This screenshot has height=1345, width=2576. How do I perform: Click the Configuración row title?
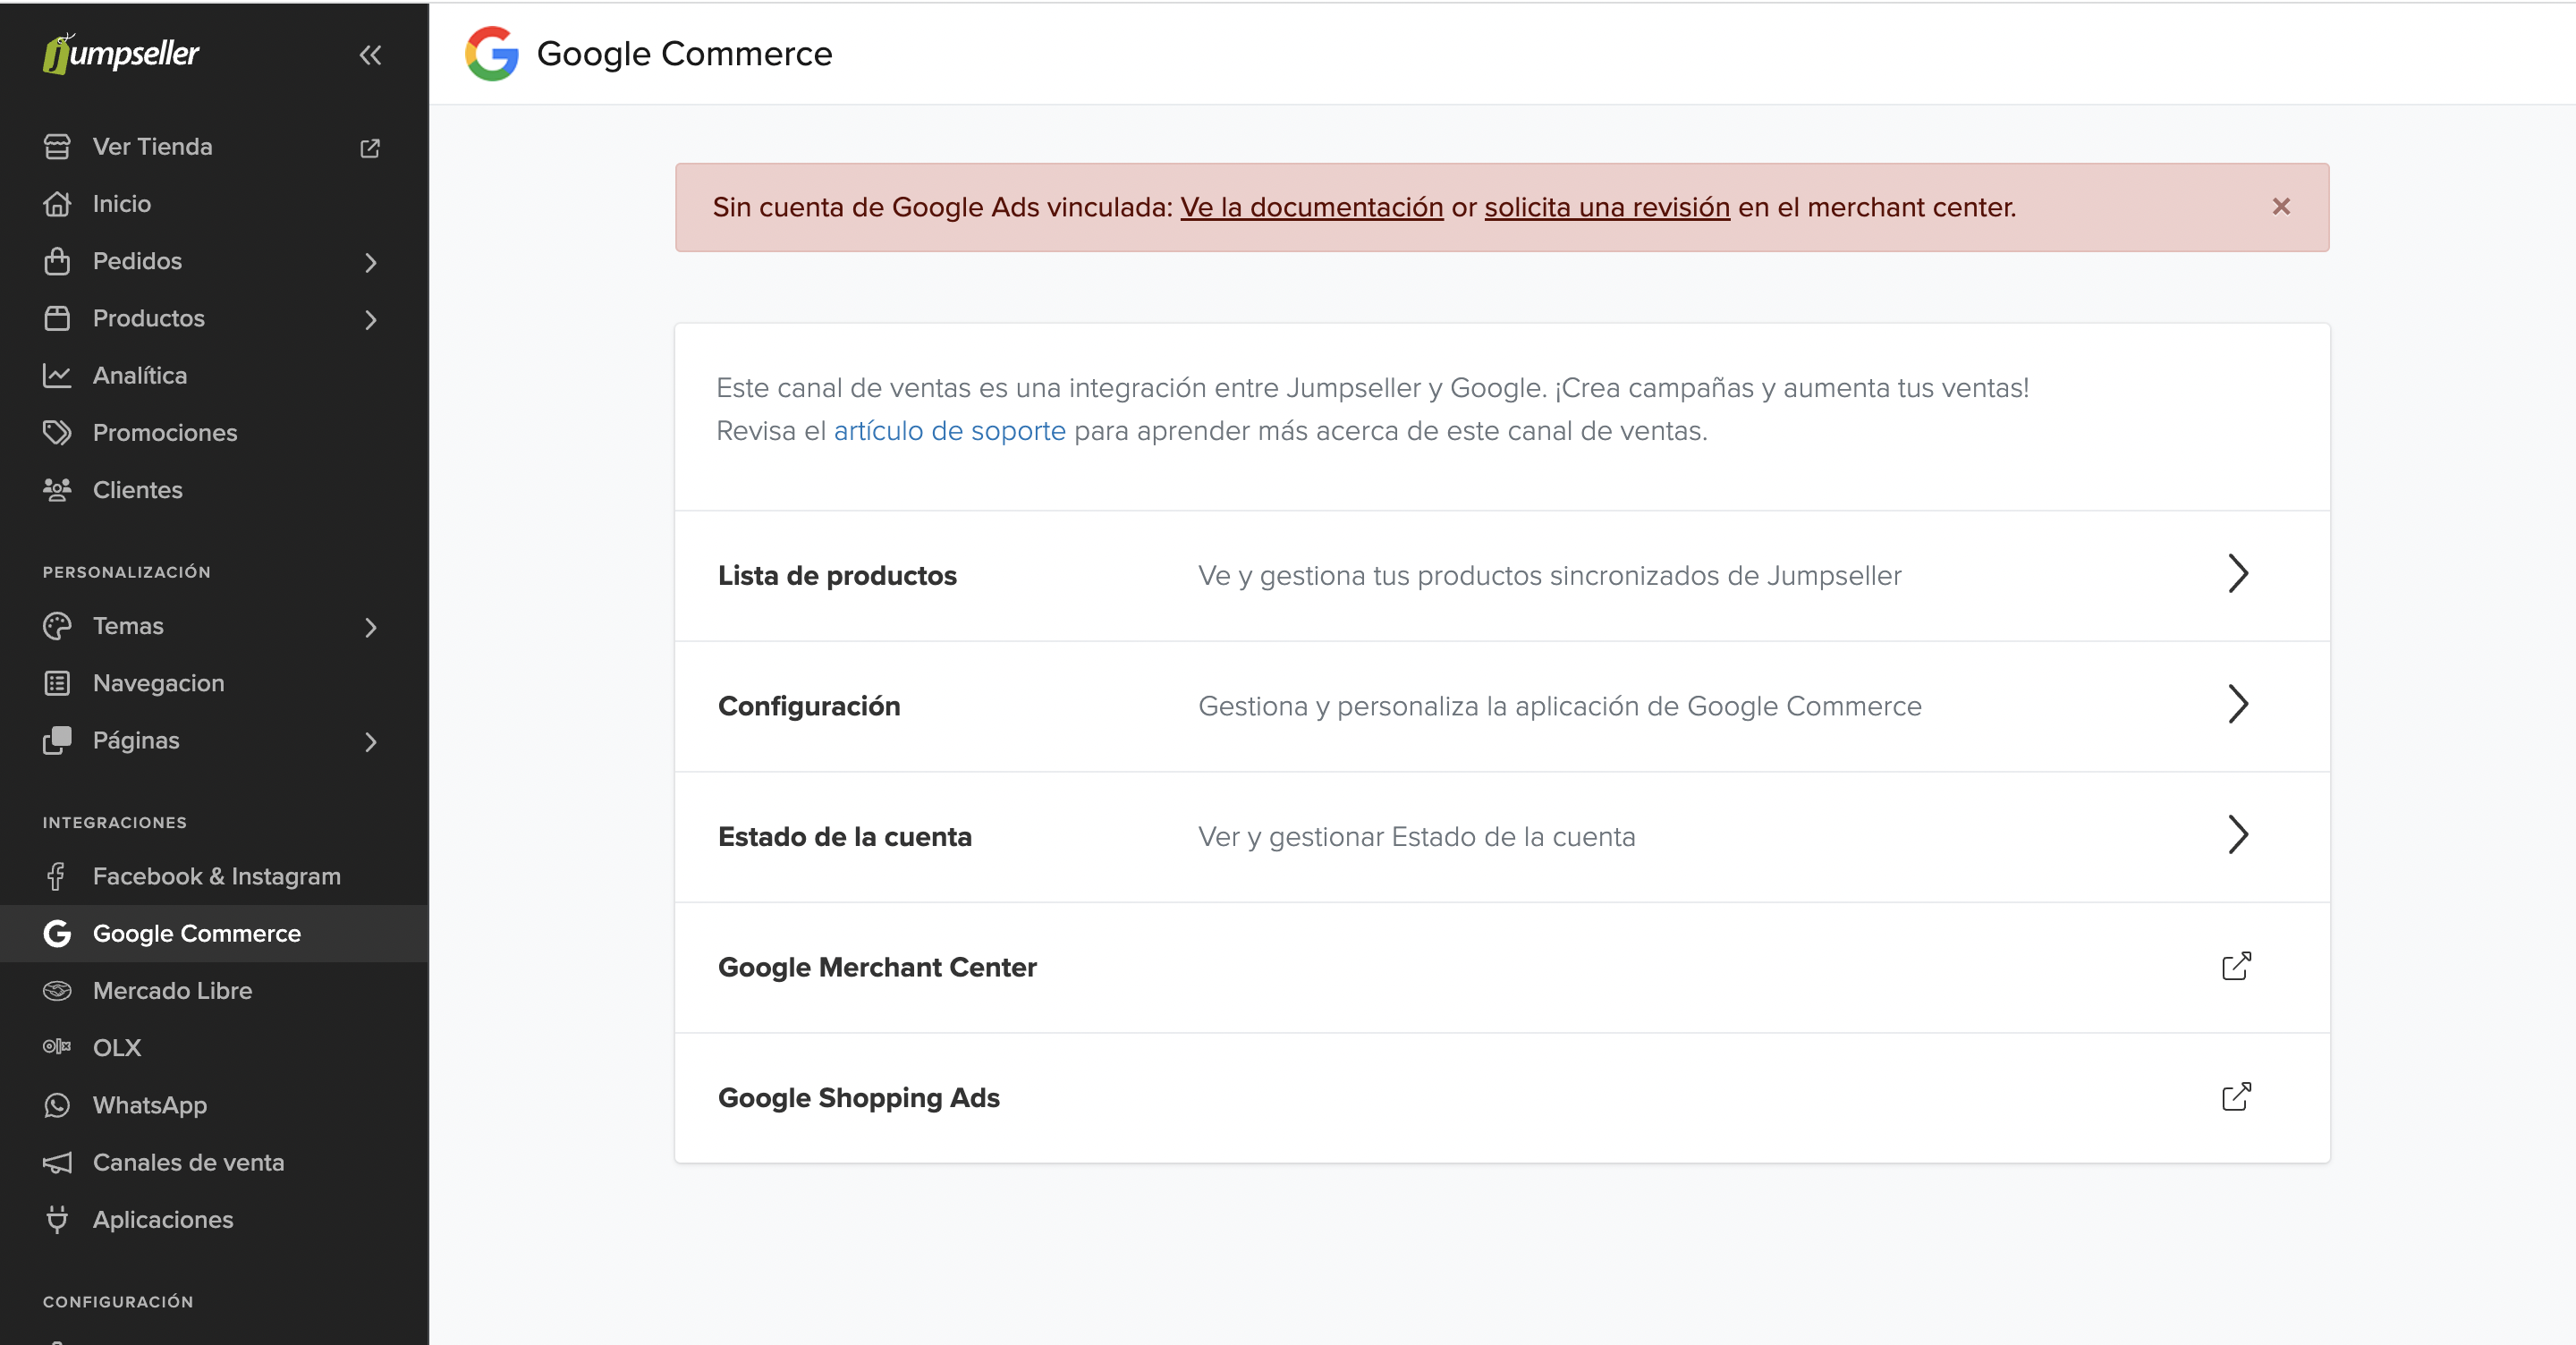point(809,707)
